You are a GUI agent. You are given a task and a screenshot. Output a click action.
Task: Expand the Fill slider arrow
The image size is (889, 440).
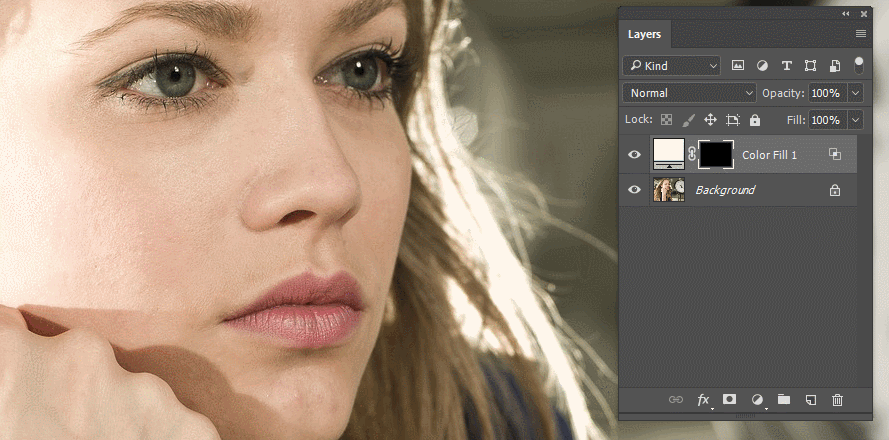pos(856,120)
